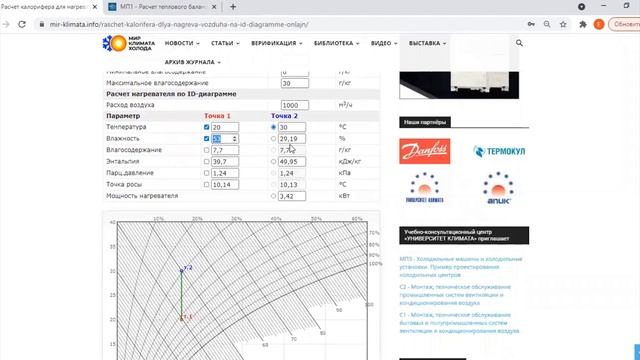Click the Наши партнёры heading label
The width and height of the screenshot is (640, 360).
pyautogui.click(x=424, y=122)
